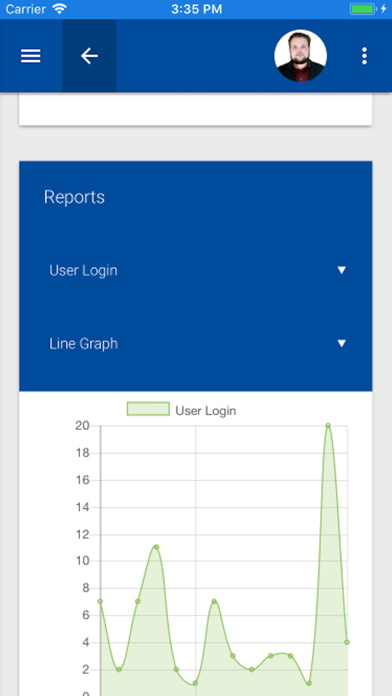
Task: Select the data point at value 11
Action: (156, 547)
